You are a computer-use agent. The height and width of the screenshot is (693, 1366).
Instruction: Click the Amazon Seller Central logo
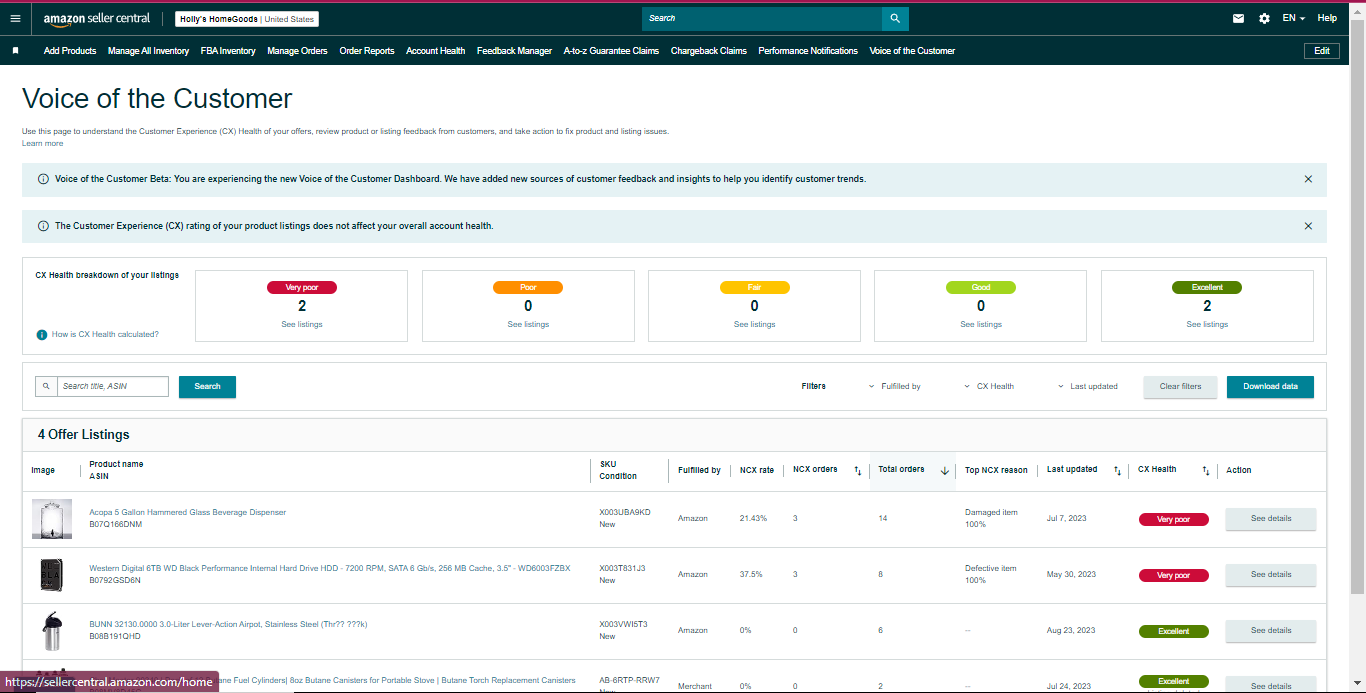97,18
